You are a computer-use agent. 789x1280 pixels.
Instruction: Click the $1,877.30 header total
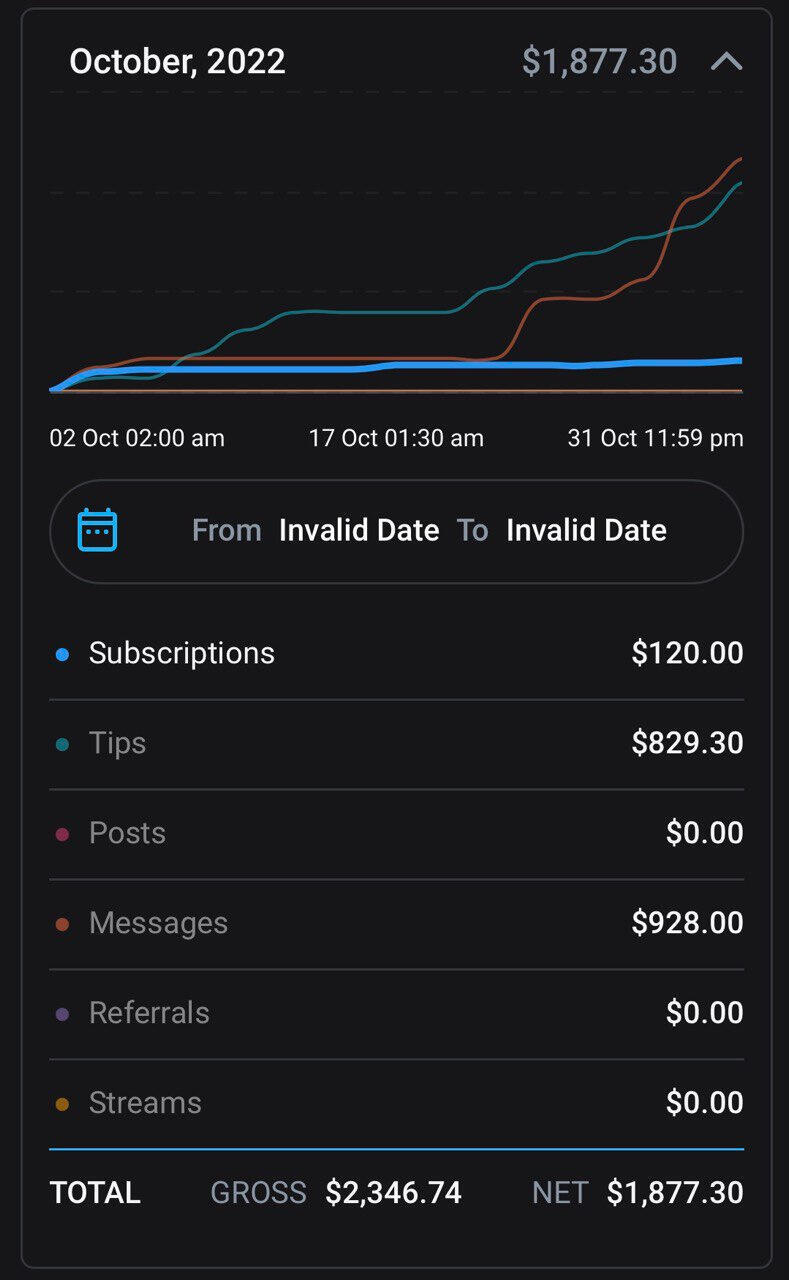click(x=599, y=62)
